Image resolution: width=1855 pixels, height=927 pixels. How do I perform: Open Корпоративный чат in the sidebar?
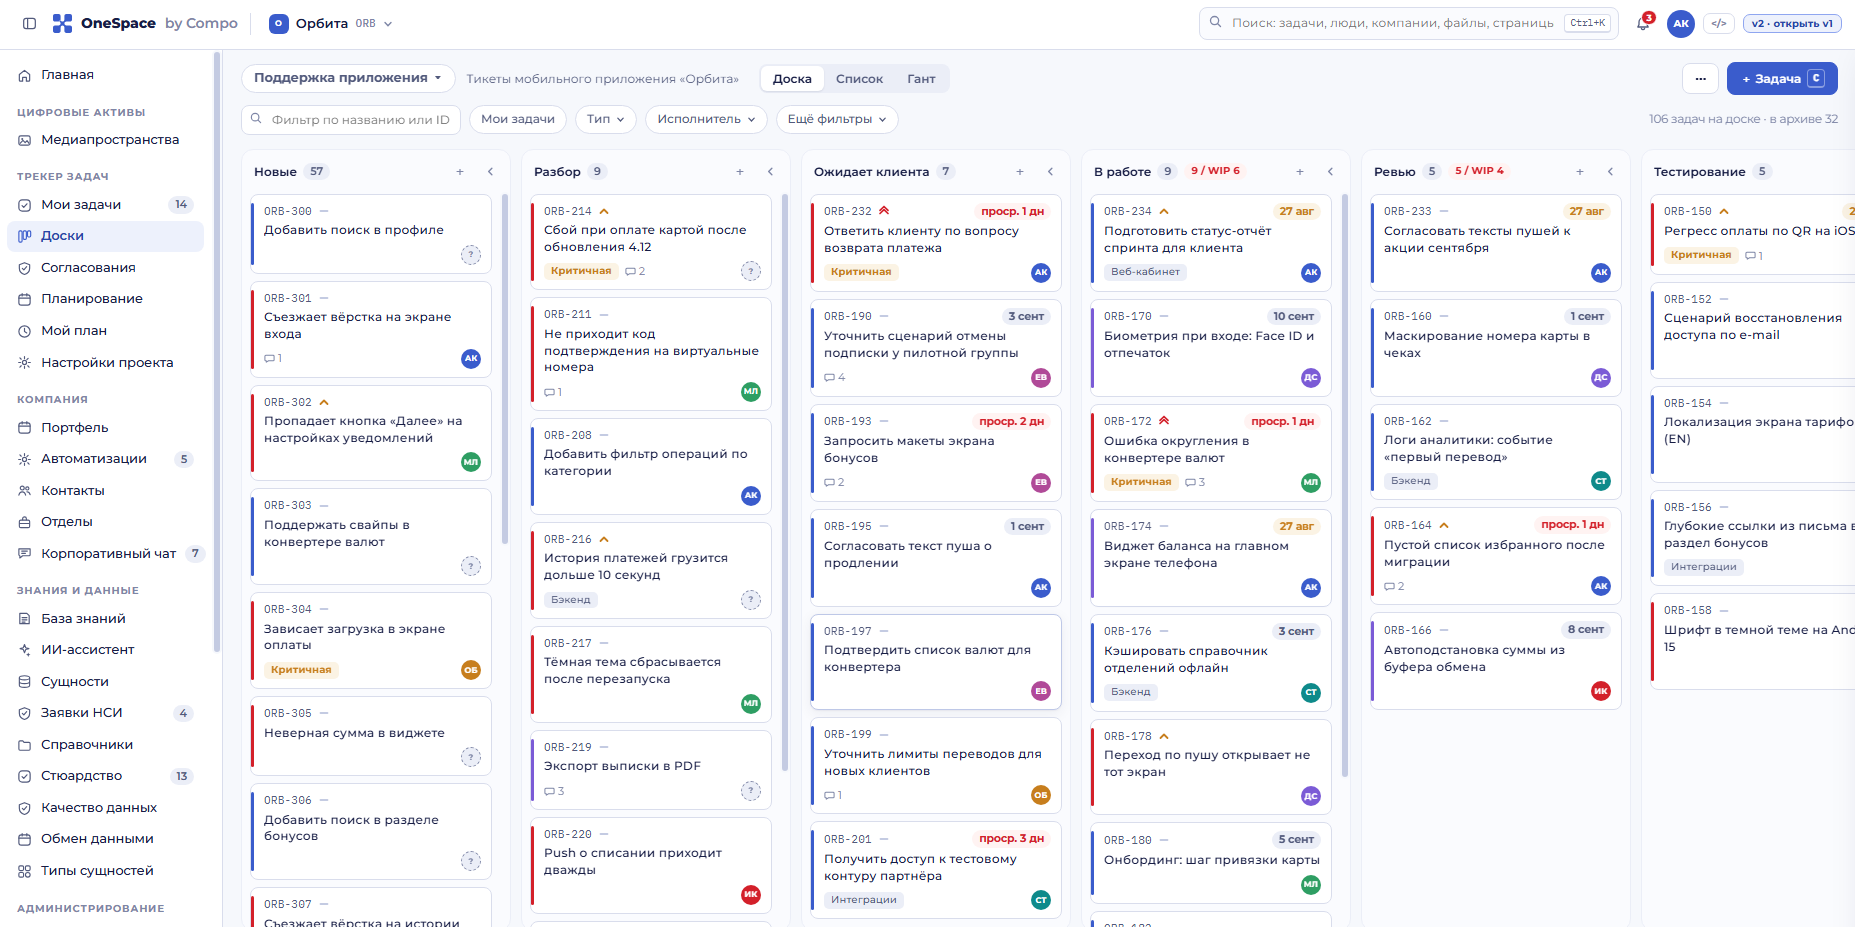click(106, 554)
